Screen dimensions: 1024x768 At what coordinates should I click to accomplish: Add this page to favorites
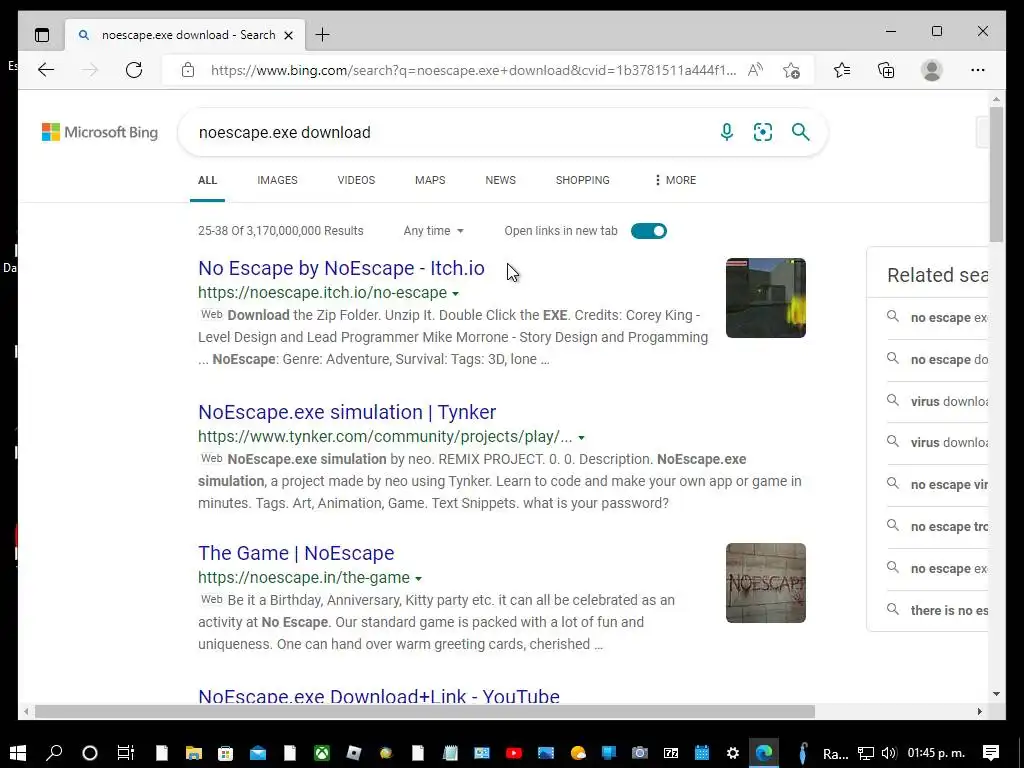coord(792,70)
